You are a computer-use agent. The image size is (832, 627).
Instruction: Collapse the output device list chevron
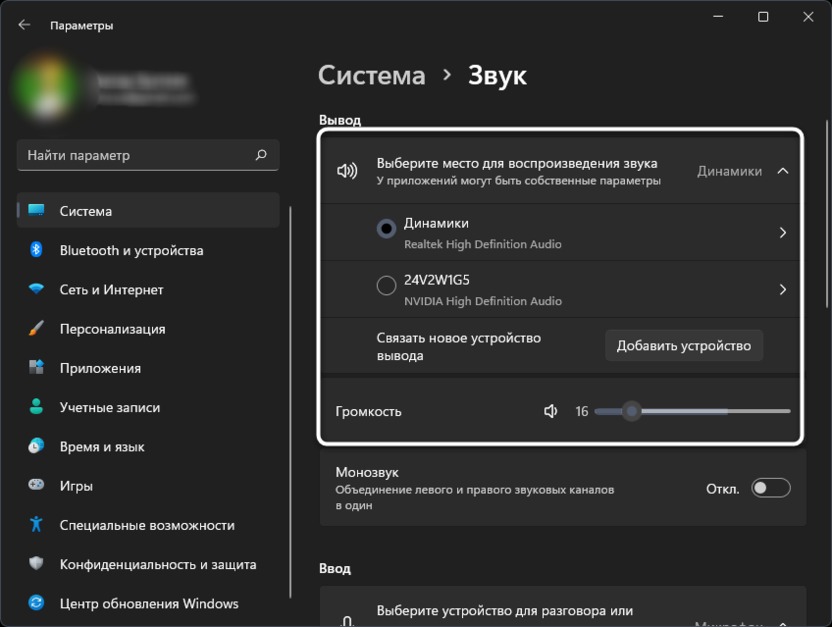[x=783, y=171]
